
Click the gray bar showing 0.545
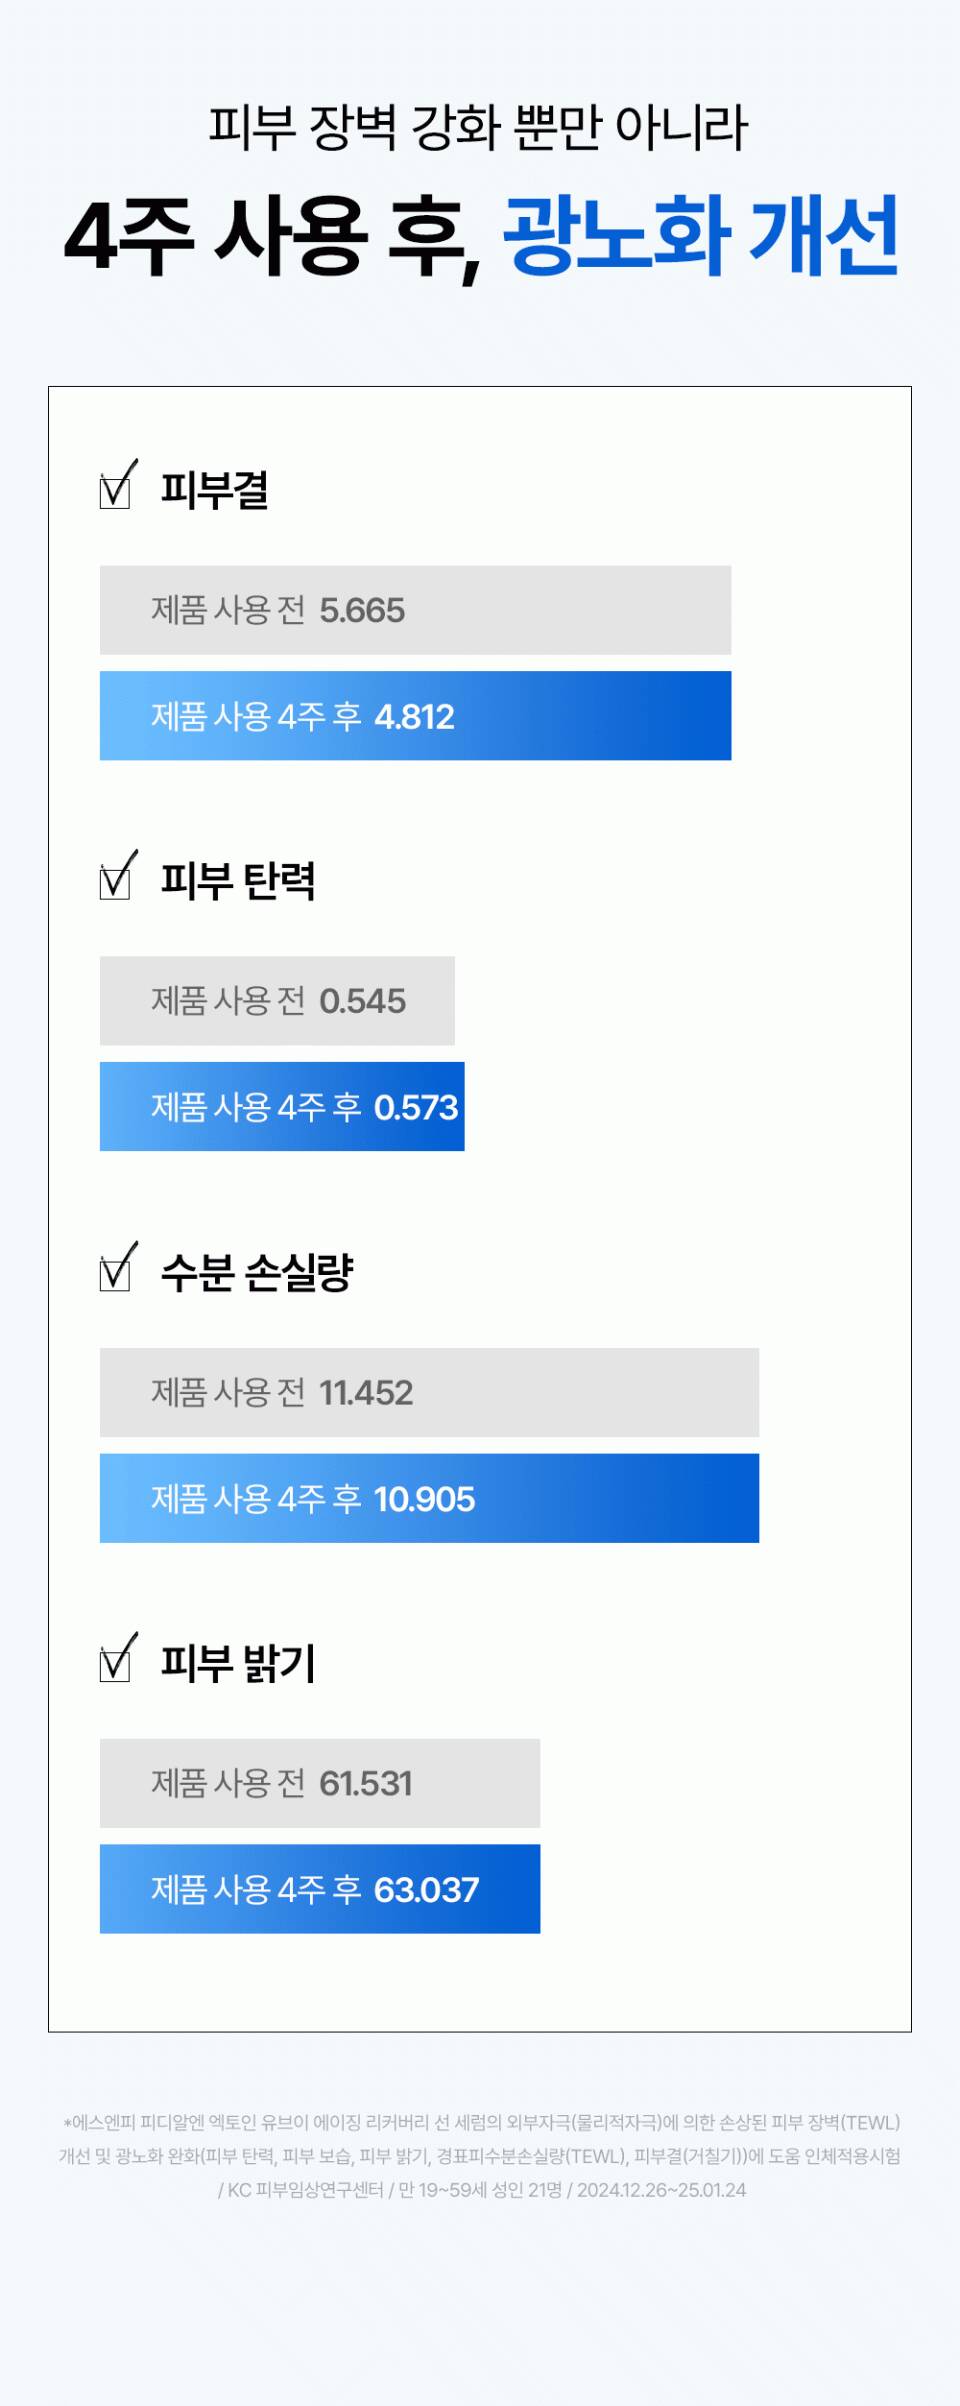277,1001
